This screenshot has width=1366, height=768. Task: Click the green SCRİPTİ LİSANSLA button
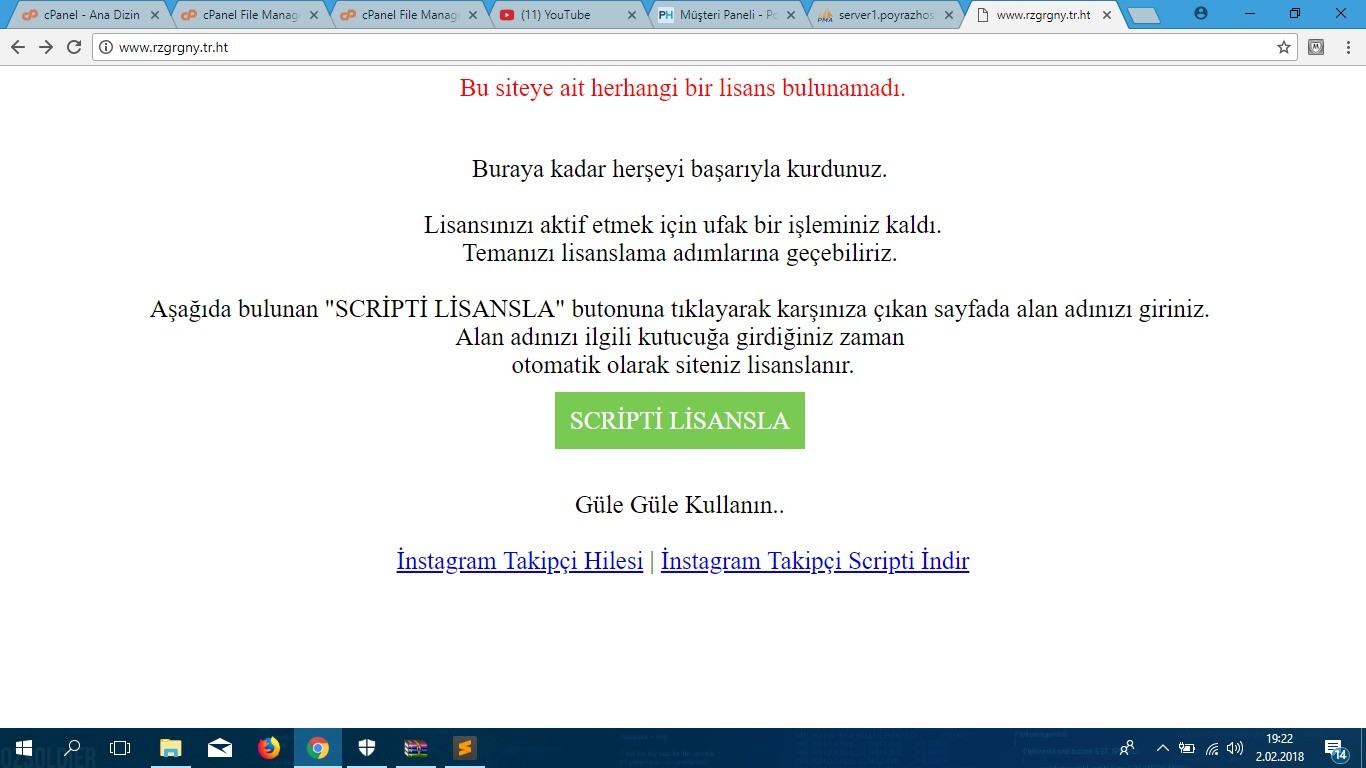680,420
